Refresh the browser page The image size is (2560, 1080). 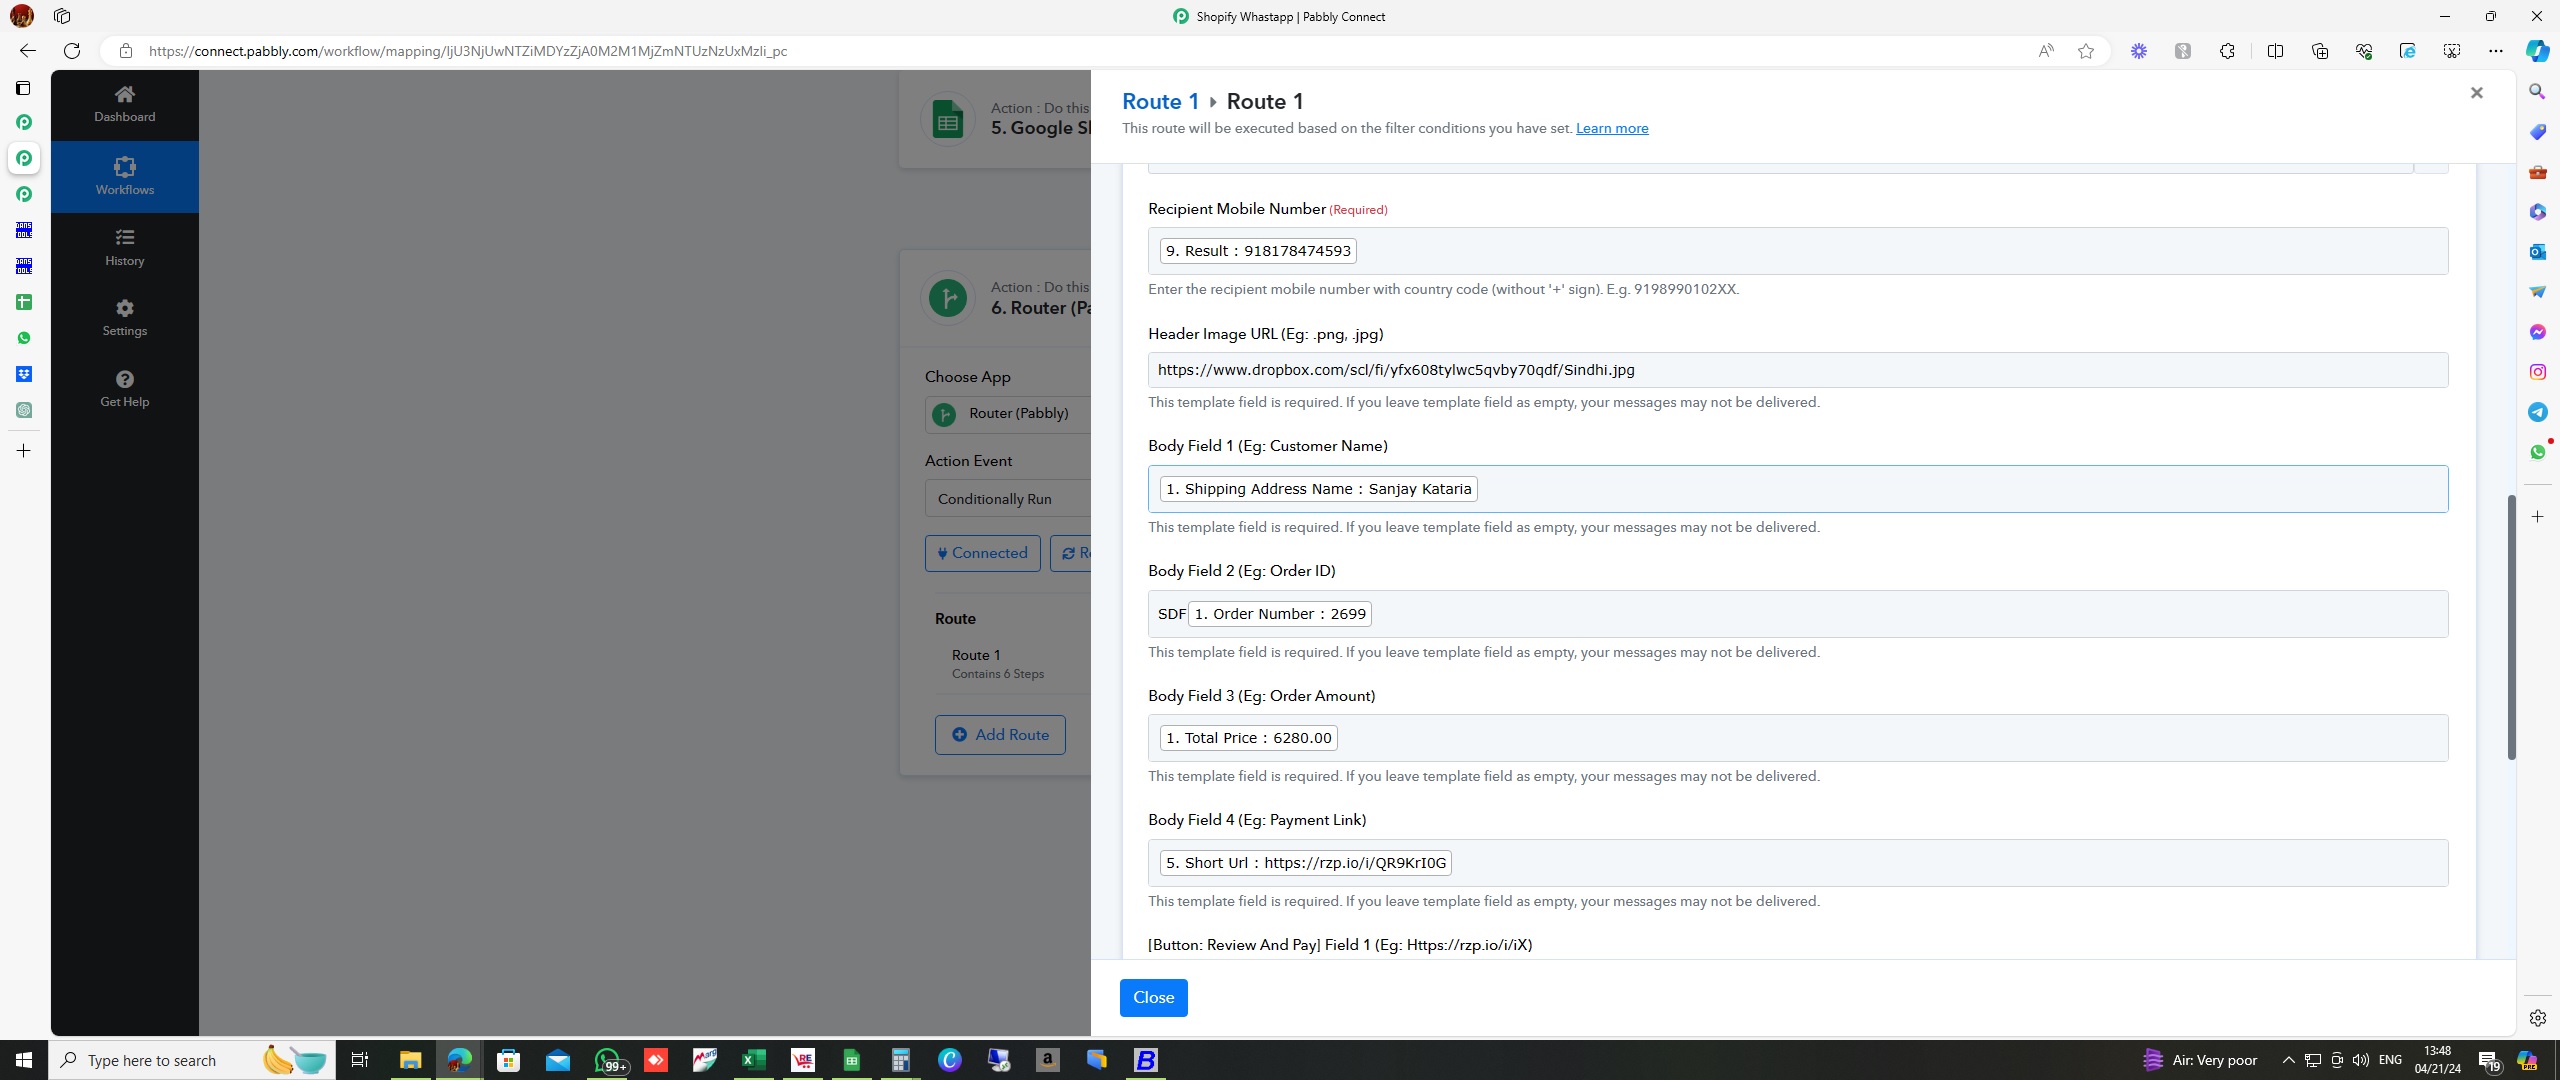(72, 51)
